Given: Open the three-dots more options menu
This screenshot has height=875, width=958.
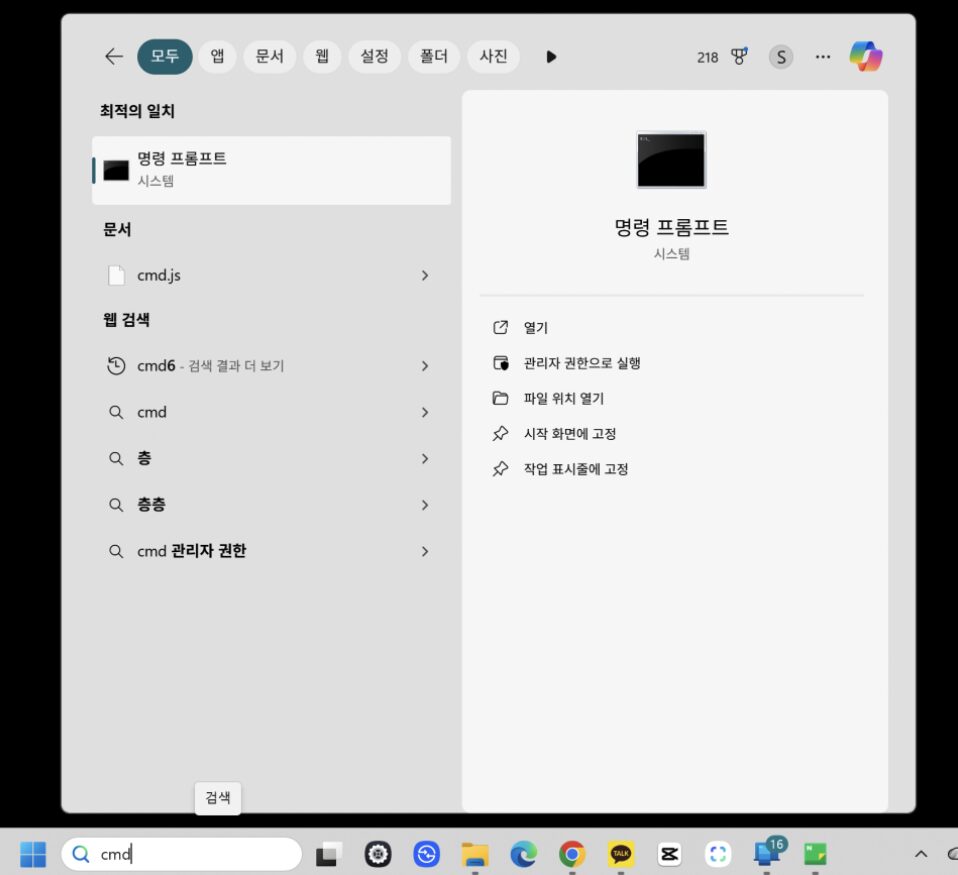Looking at the screenshot, I should point(823,57).
